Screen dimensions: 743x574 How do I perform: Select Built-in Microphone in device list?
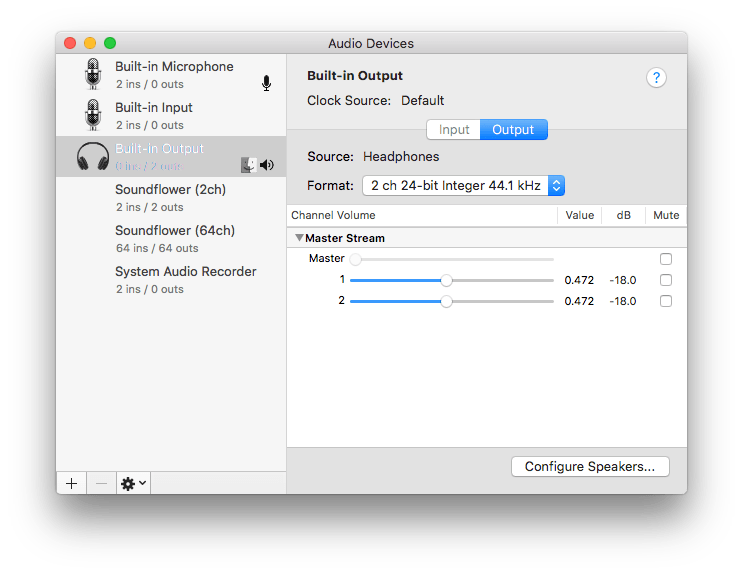pos(171,74)
